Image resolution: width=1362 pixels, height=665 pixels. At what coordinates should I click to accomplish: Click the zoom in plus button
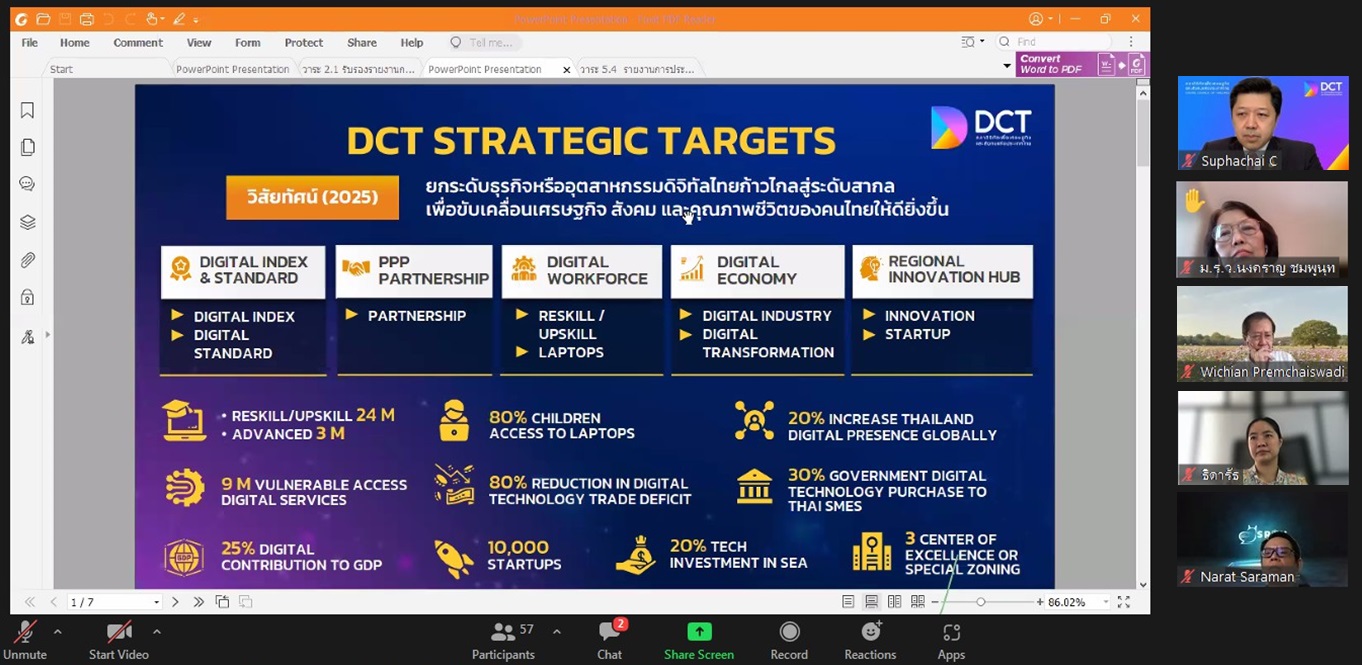click(1040, 602)
